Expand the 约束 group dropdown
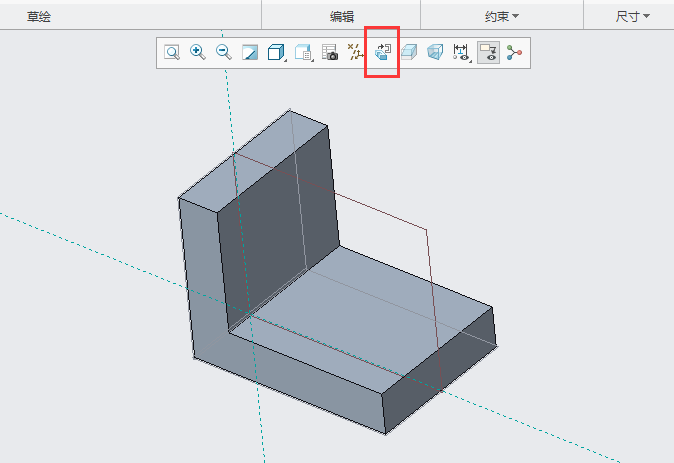The width and height of the screenshot is (674, 463). pos(502,17)
